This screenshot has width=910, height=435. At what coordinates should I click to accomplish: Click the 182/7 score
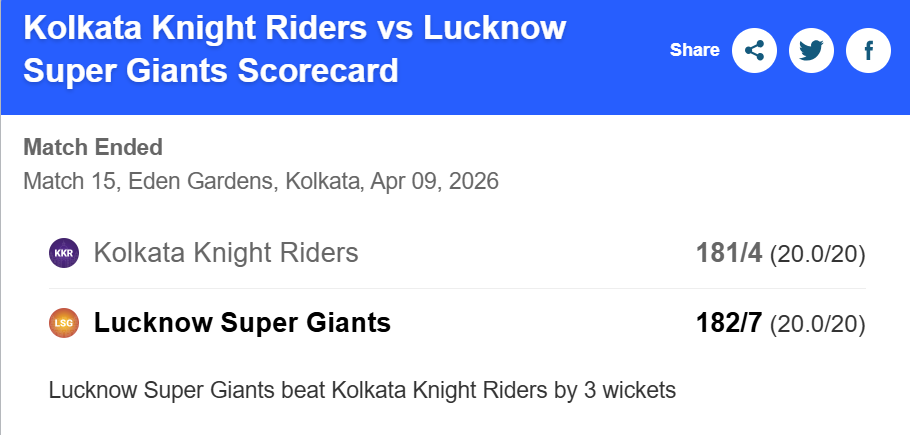click(x=730, y=323)
